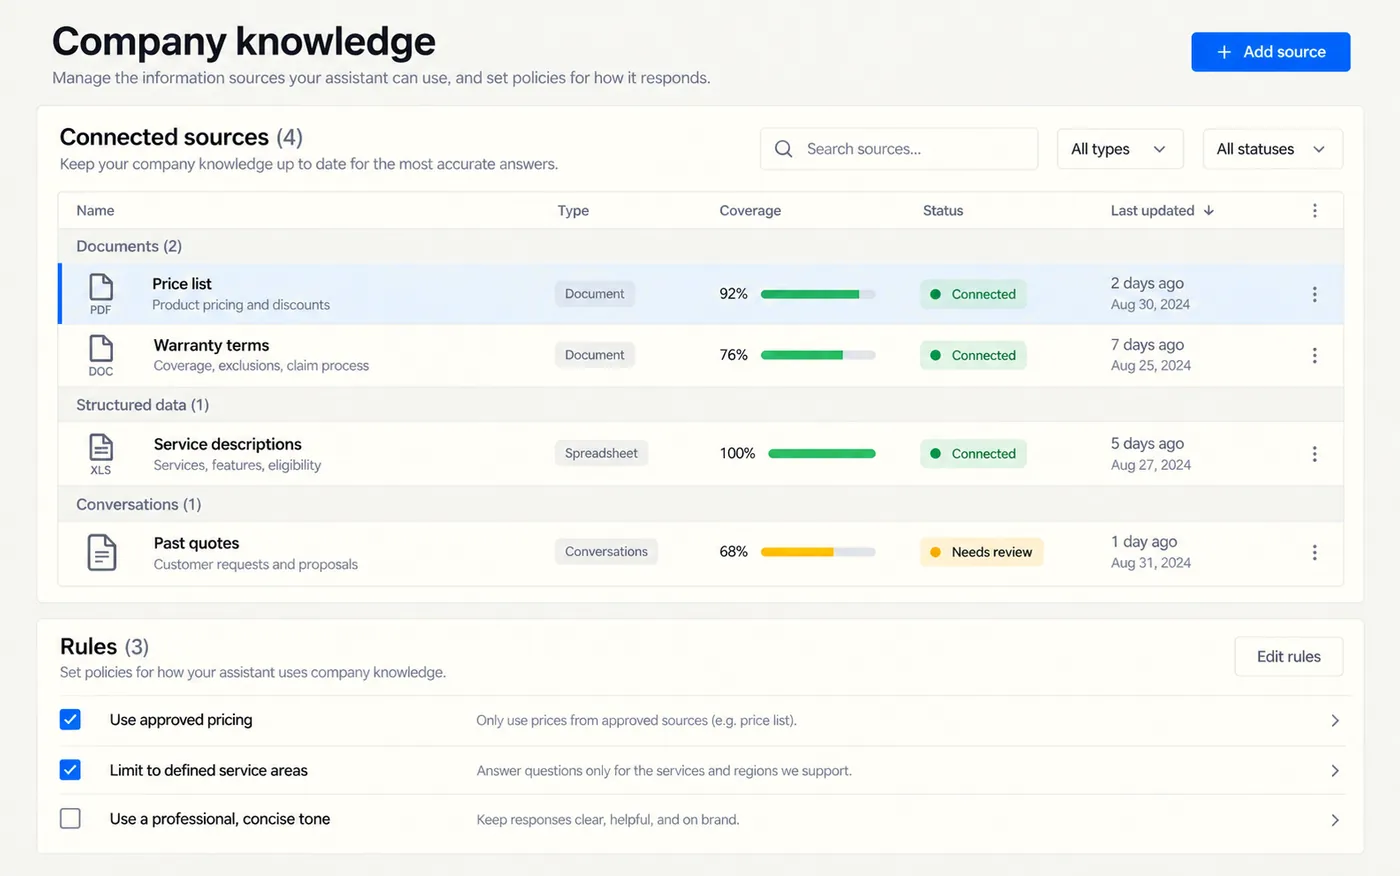Image resolution: width=1400 pixels, height=876 pixels.
Task: Click the Connected badge for Price list
Action: [973, 294]
